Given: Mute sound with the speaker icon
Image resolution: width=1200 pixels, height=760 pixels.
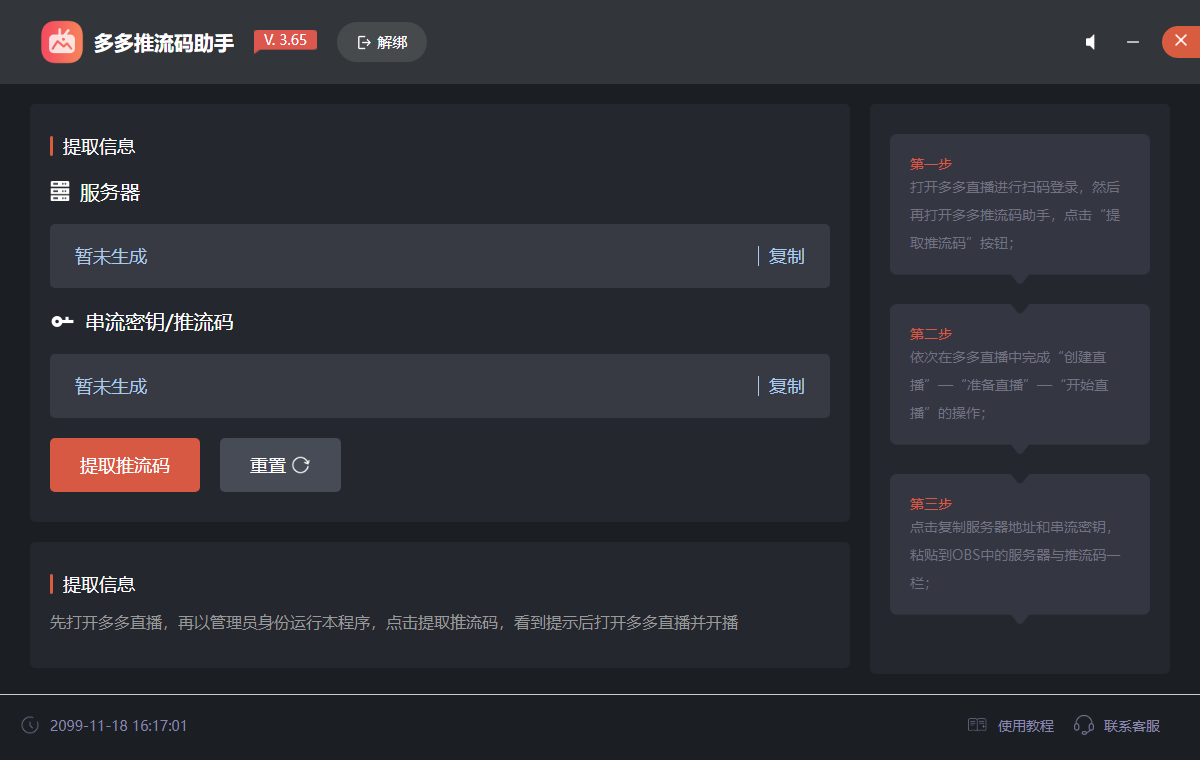Looking at the screenshot, I should [1091, 42].
